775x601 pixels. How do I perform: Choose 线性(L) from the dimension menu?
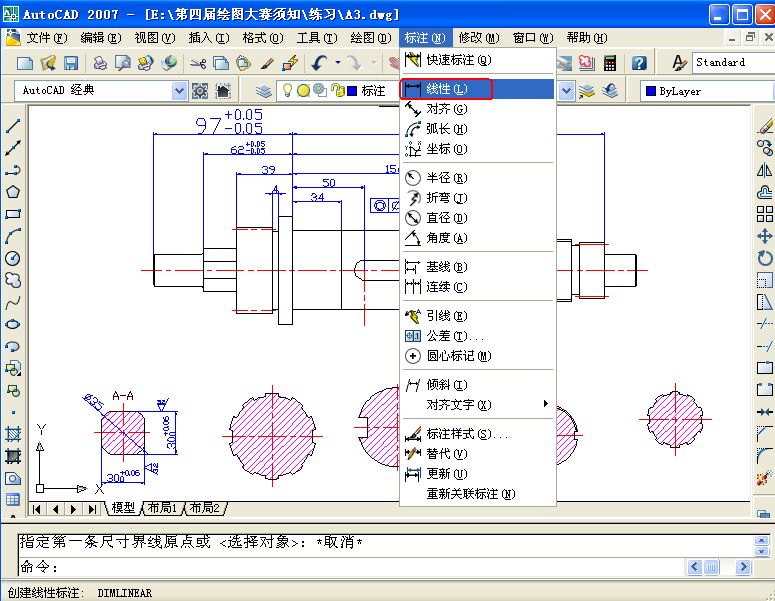(x=477, y=89)
